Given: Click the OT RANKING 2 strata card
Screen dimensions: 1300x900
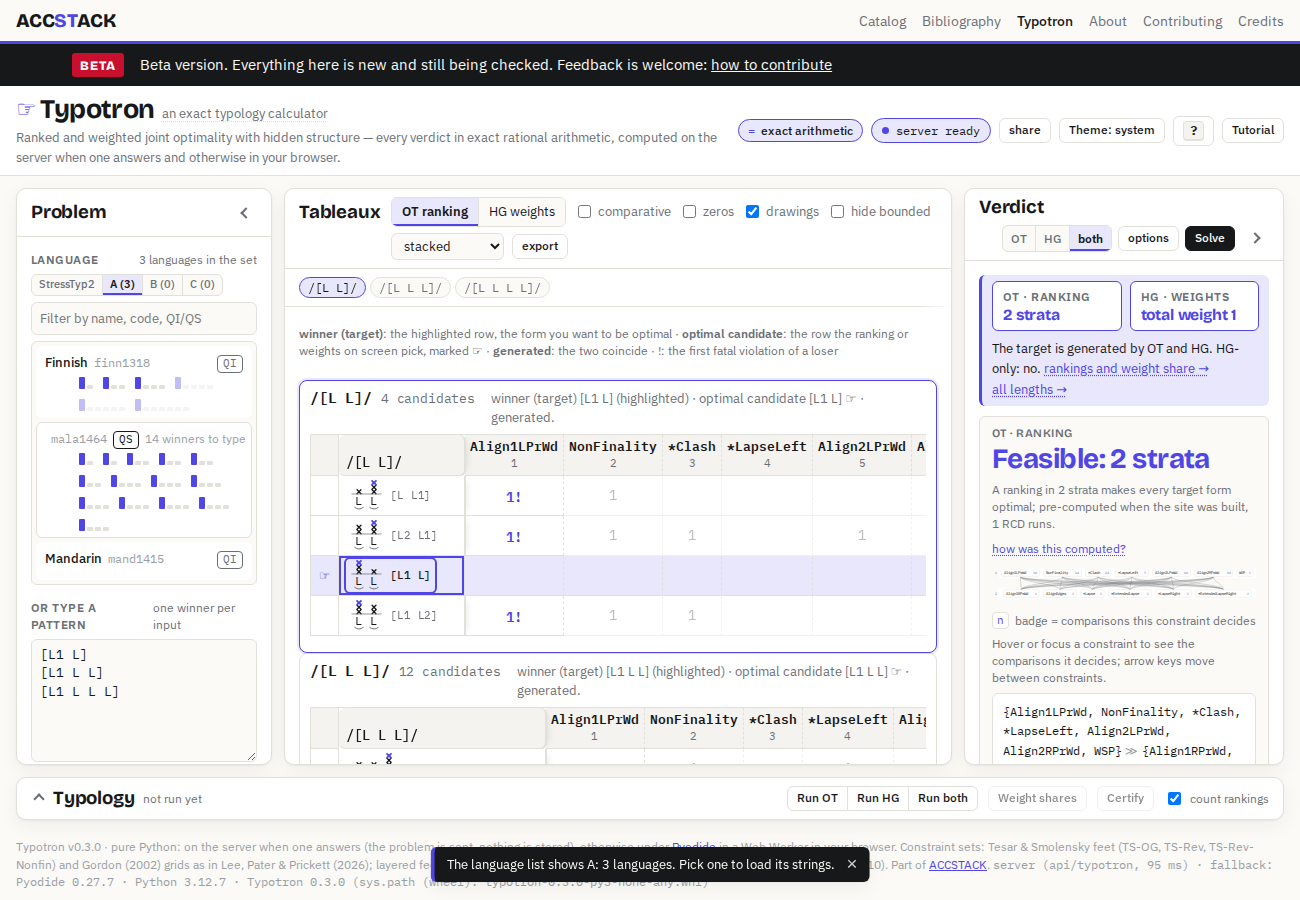Looking at the screenshot, I should click(x=1057, y=306).
